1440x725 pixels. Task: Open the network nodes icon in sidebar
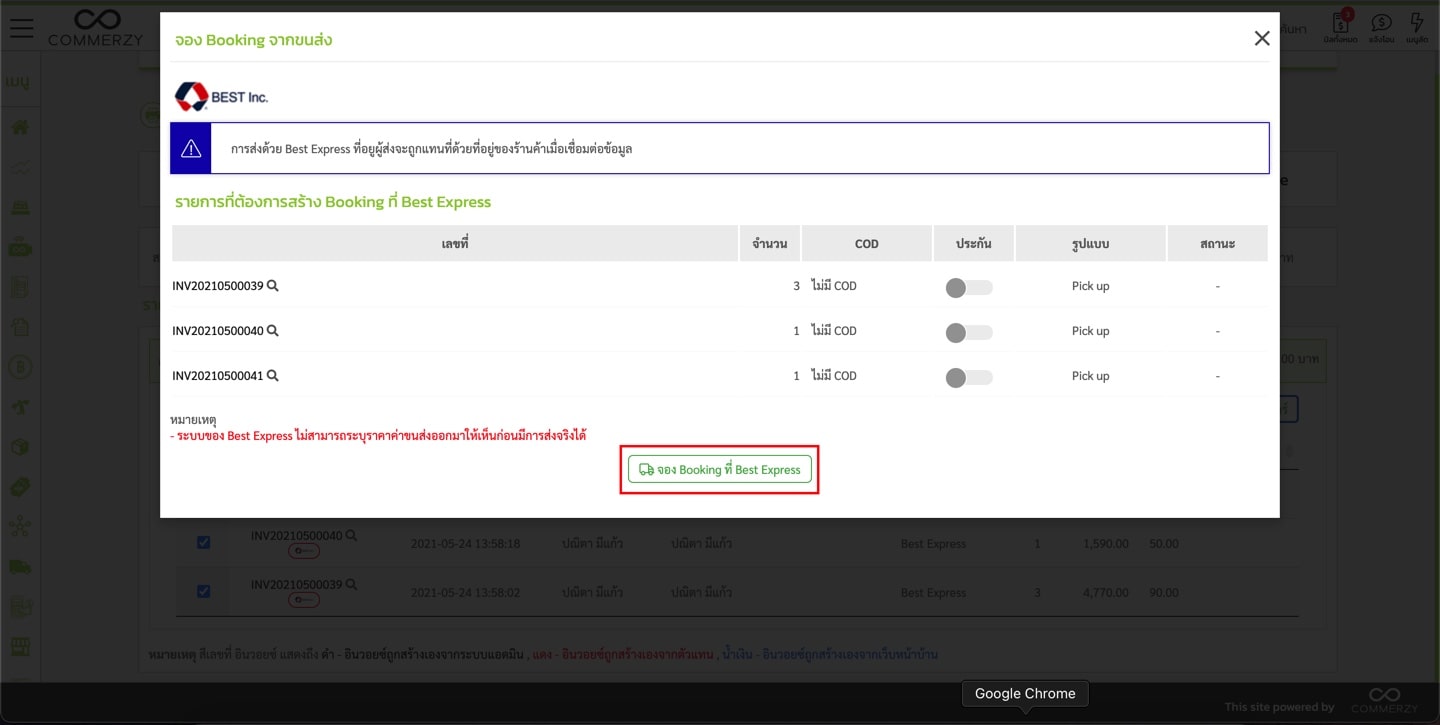20,527
